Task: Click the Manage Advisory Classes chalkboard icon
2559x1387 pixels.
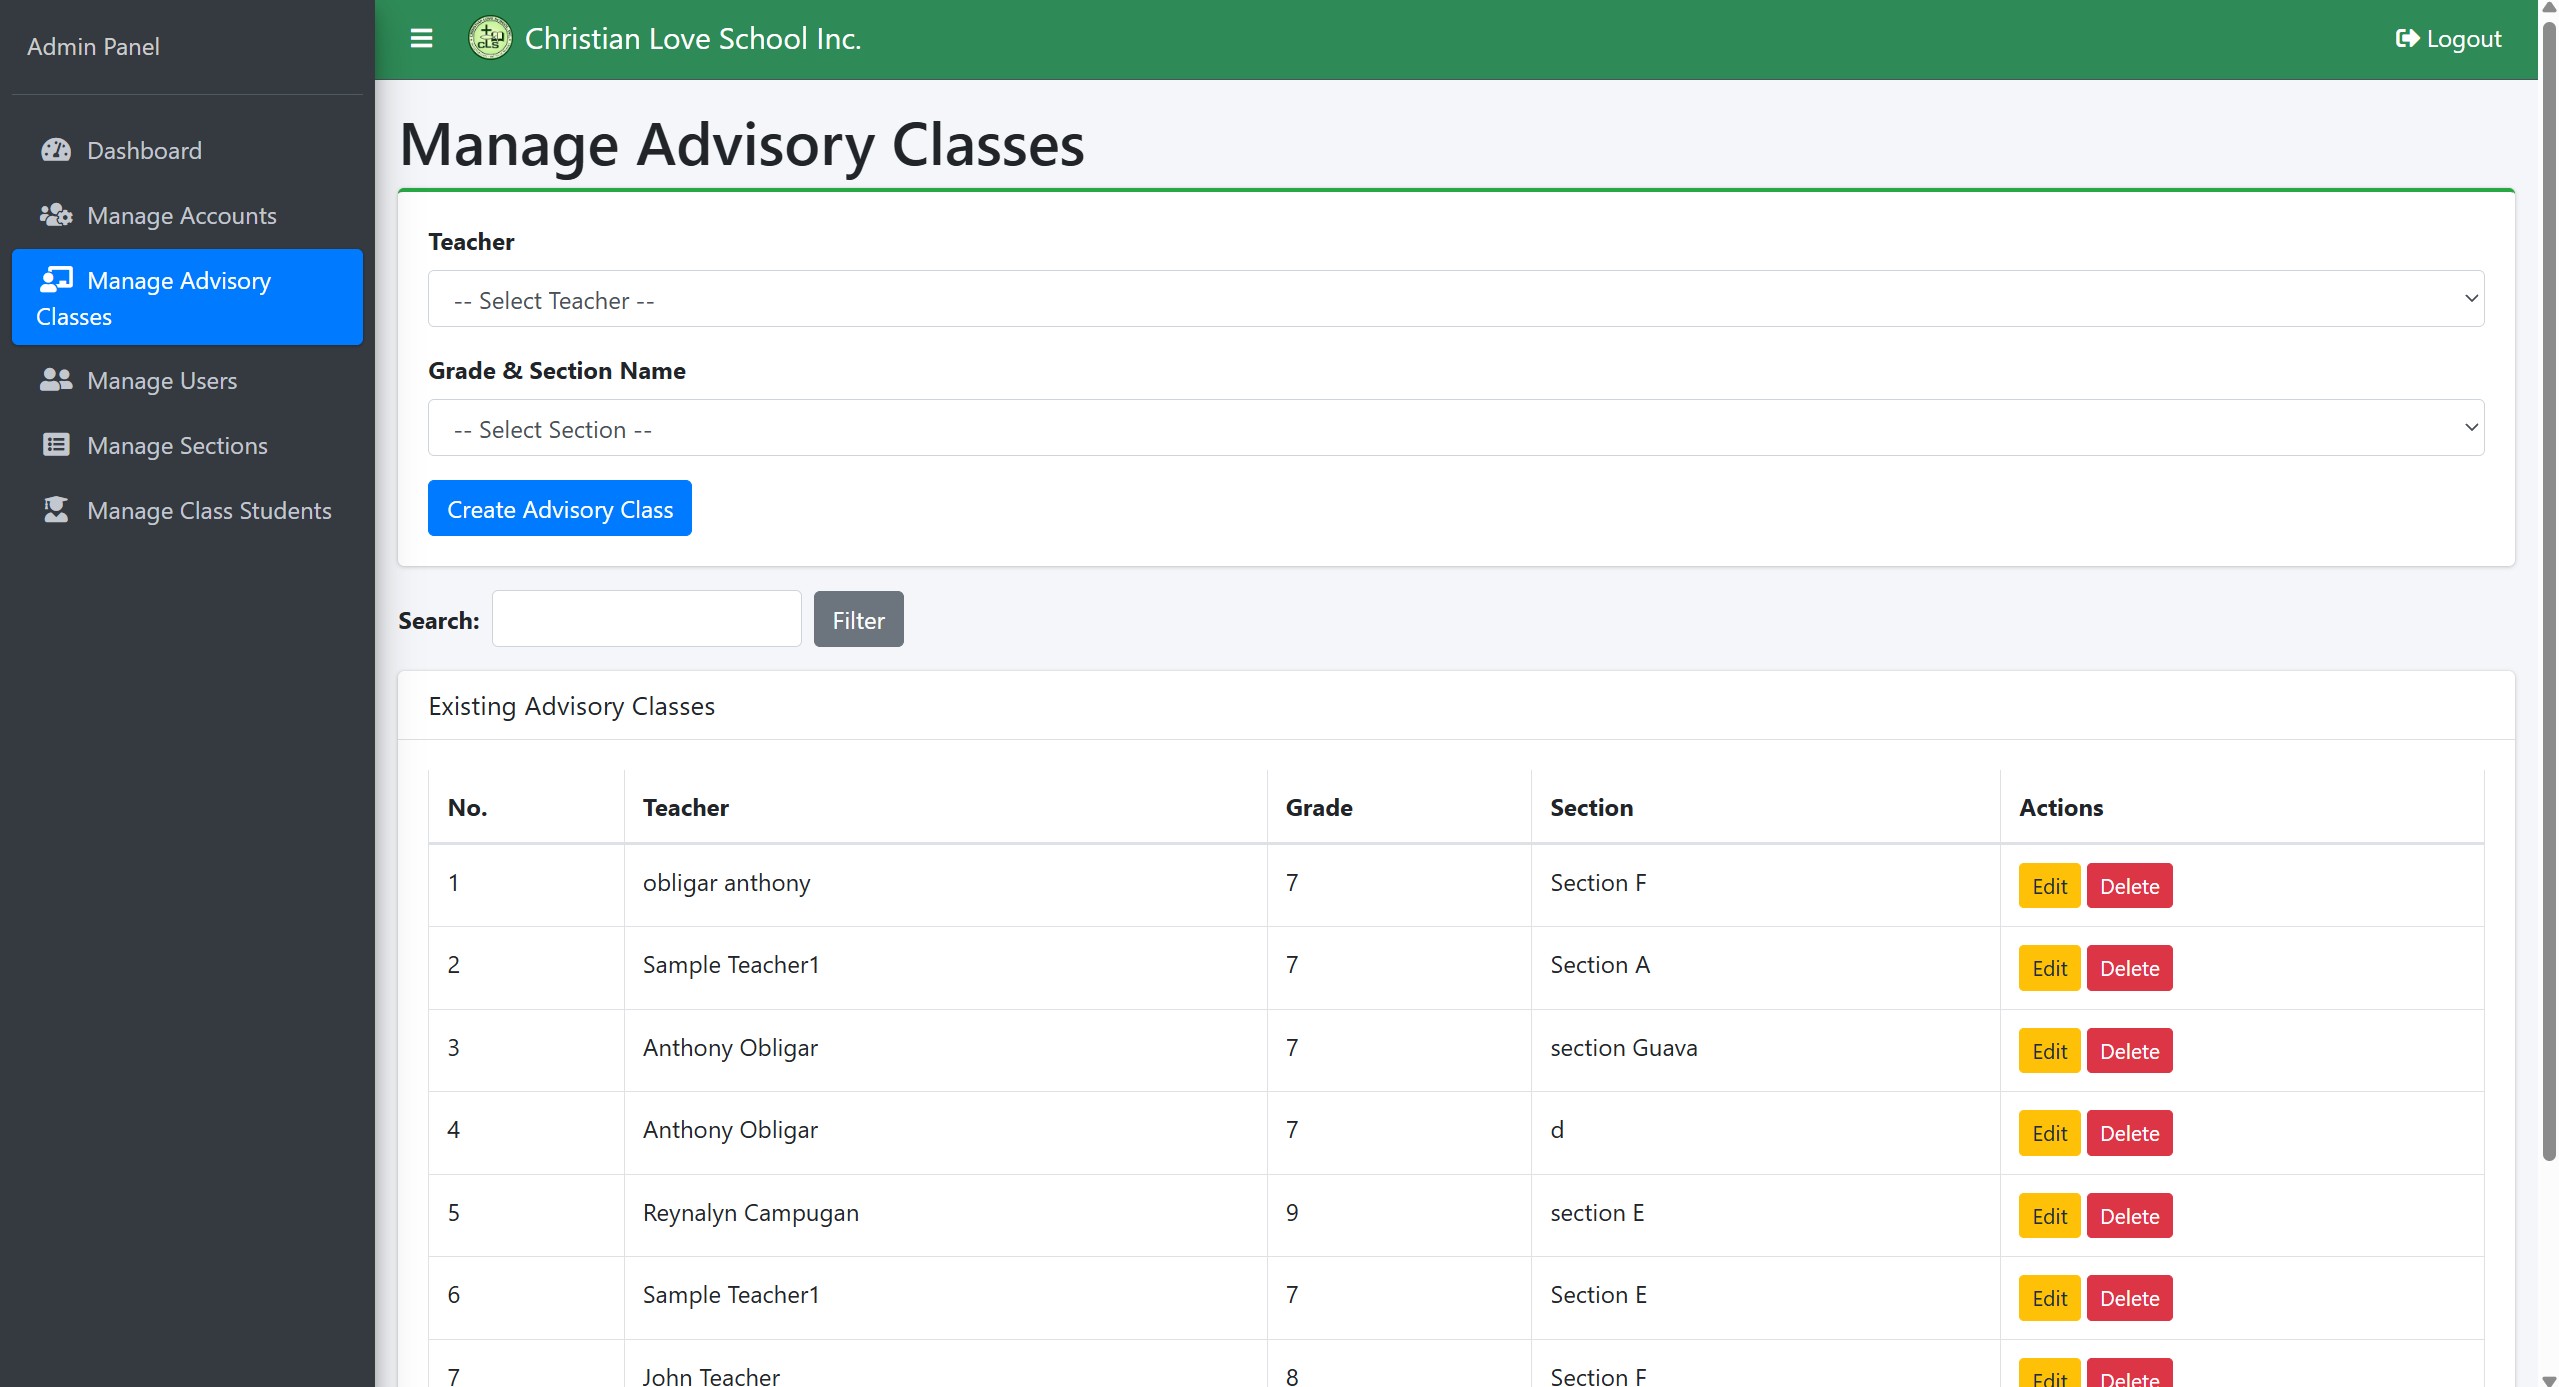Action: click(56, 279)
